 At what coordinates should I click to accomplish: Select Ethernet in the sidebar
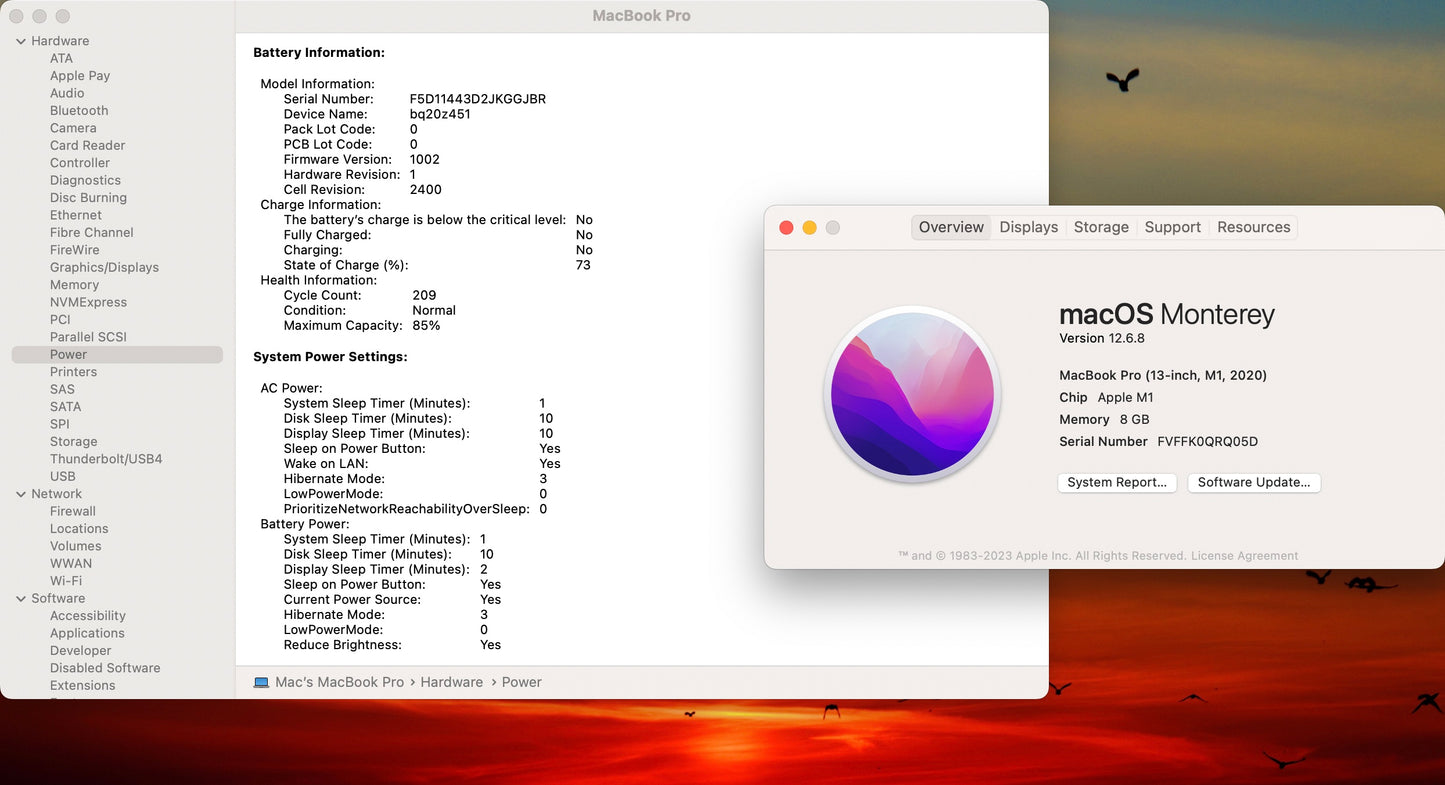click(x=76, y=215)
